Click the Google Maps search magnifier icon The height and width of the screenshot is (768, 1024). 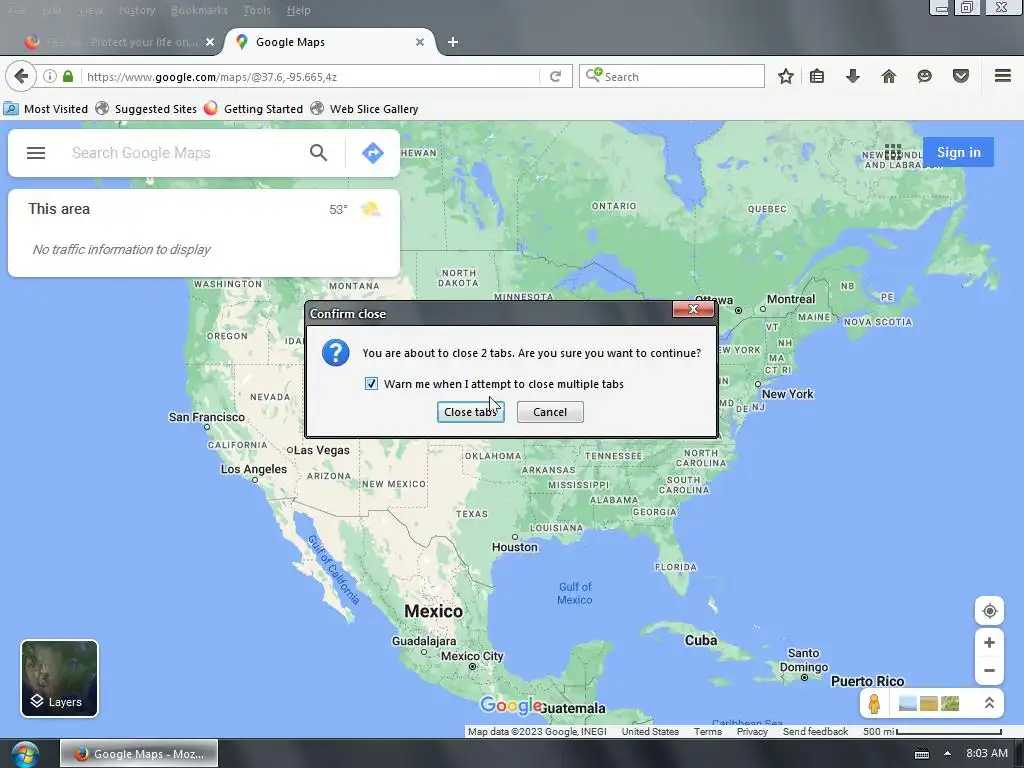(x=319, y=153)
